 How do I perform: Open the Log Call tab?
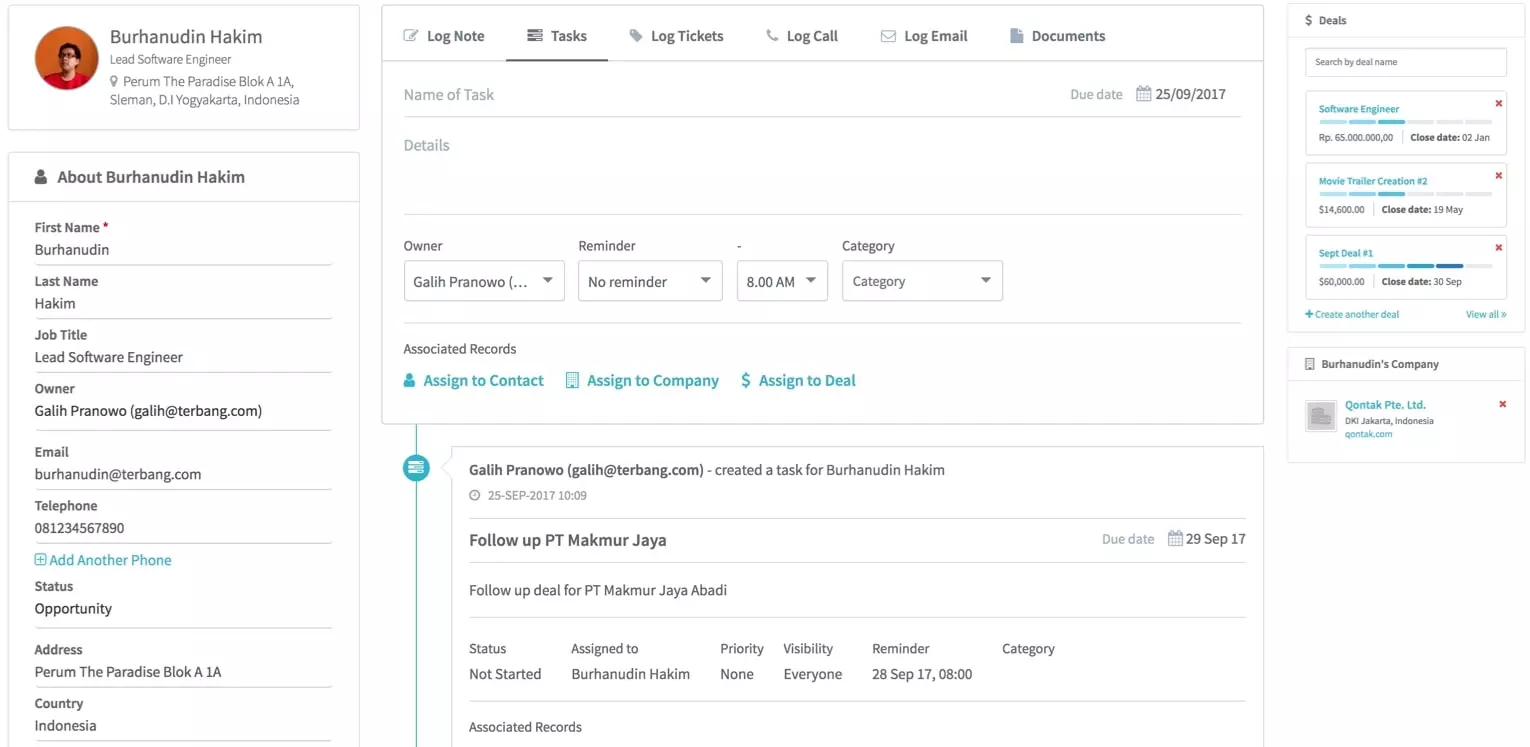pos(802,36)
